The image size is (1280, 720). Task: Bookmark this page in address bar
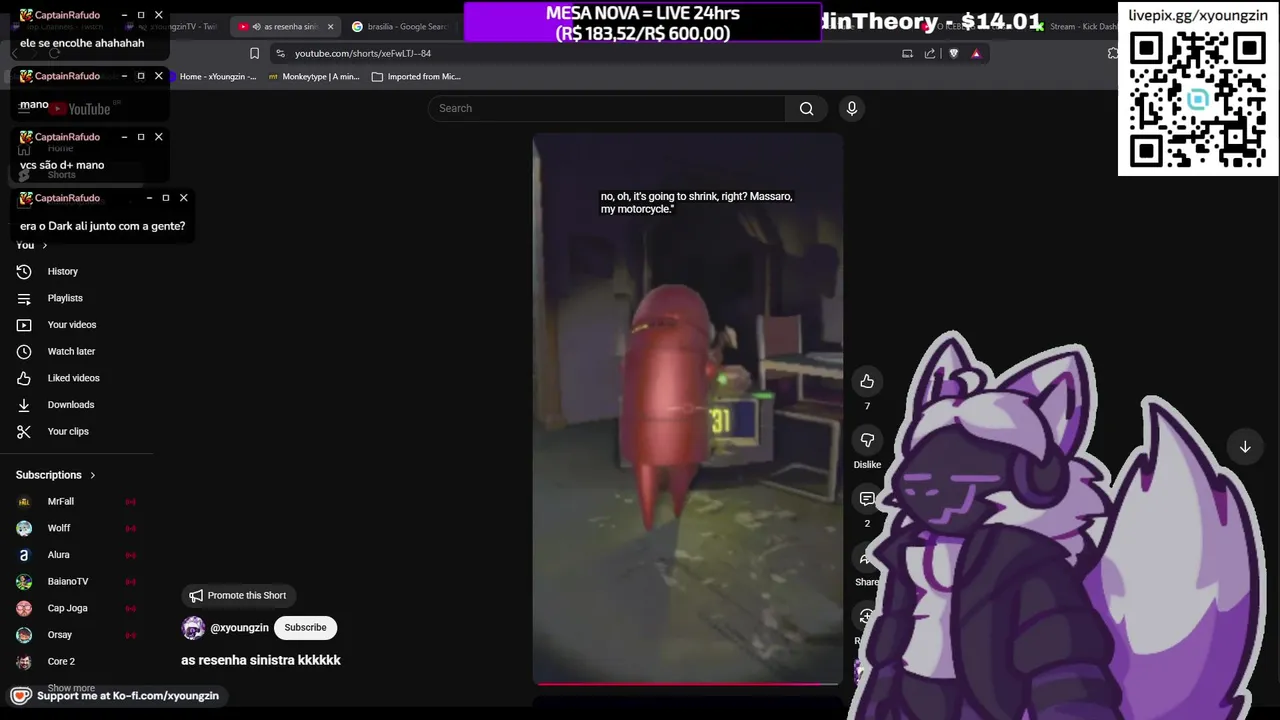coord(254,53)
